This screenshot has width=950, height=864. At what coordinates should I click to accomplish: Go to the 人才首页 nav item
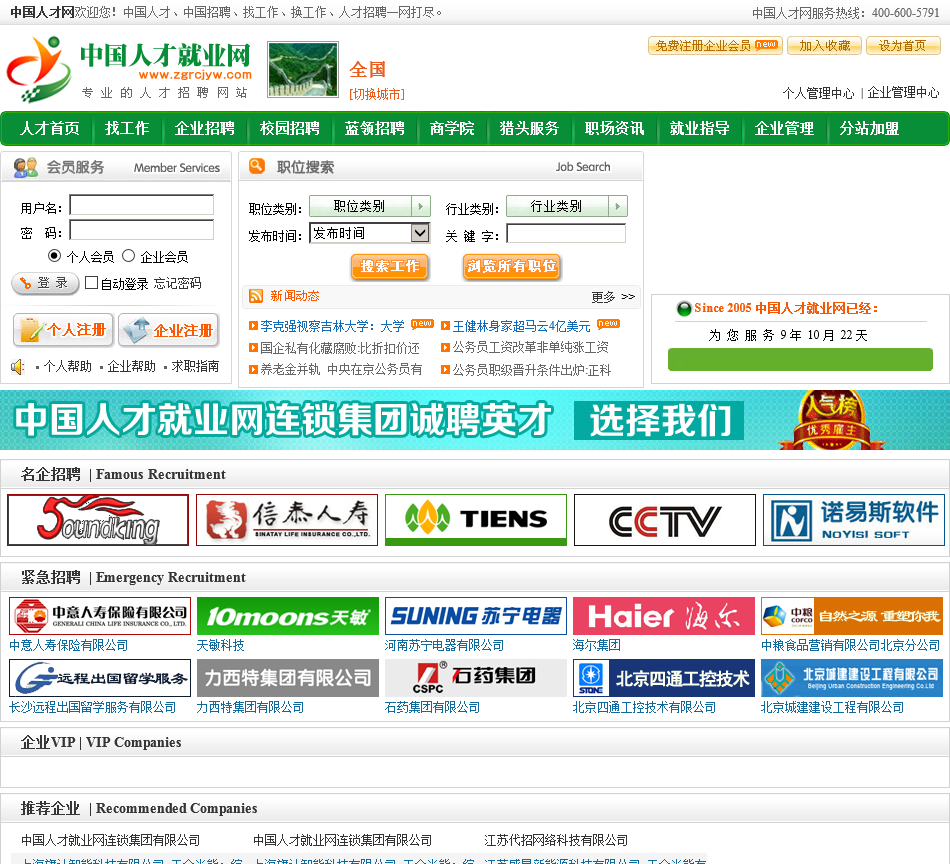[50, 128]
